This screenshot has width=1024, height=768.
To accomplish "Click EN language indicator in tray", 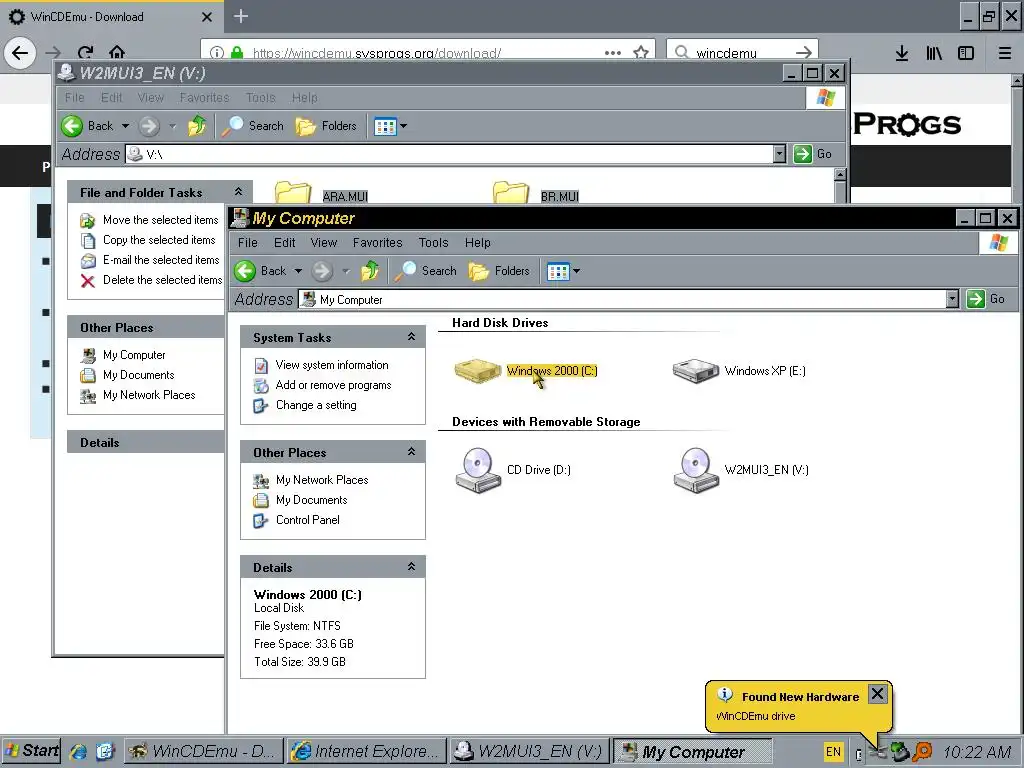I will pyautogui.click(x=833, y=752).
